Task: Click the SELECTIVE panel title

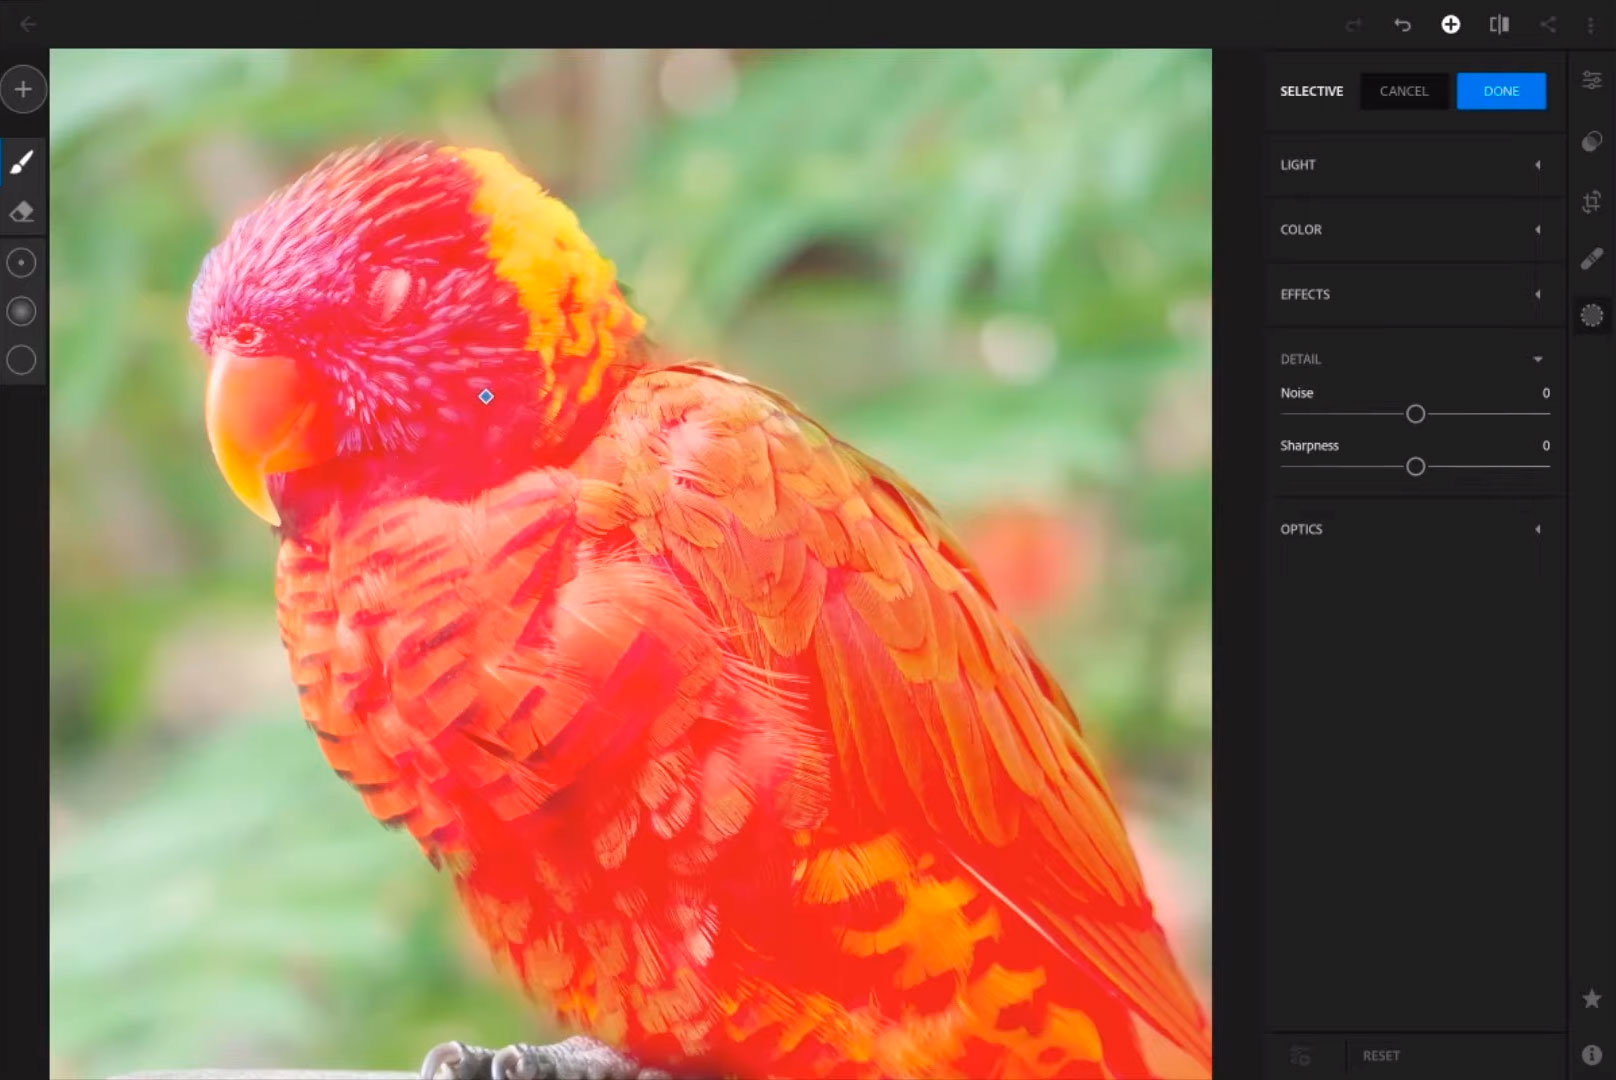Action: [1312, 91]
